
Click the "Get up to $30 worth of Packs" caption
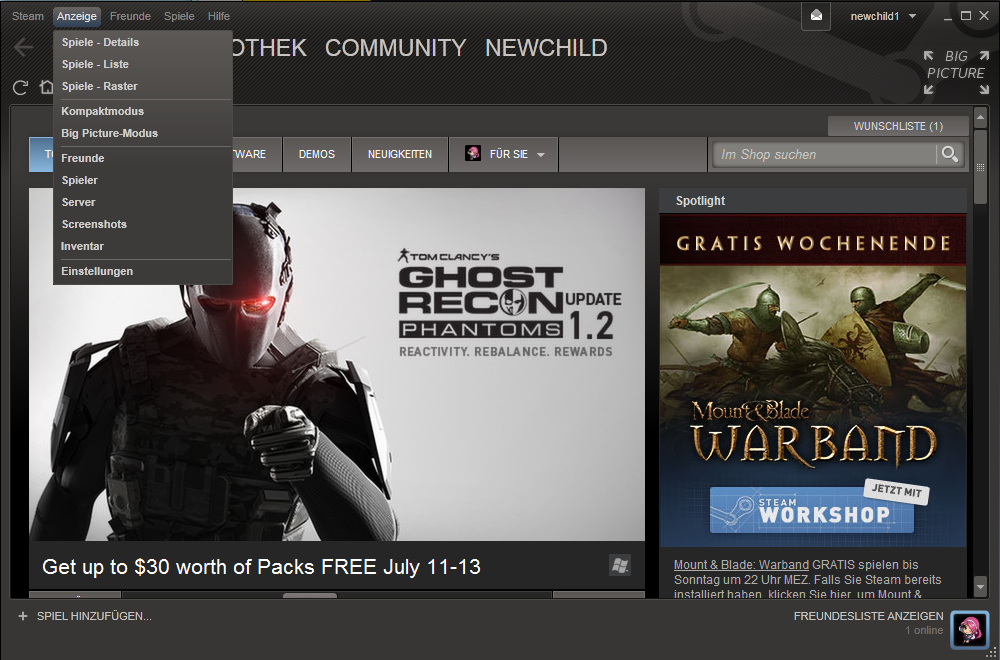pyautogui.click(x=261, y=567)
